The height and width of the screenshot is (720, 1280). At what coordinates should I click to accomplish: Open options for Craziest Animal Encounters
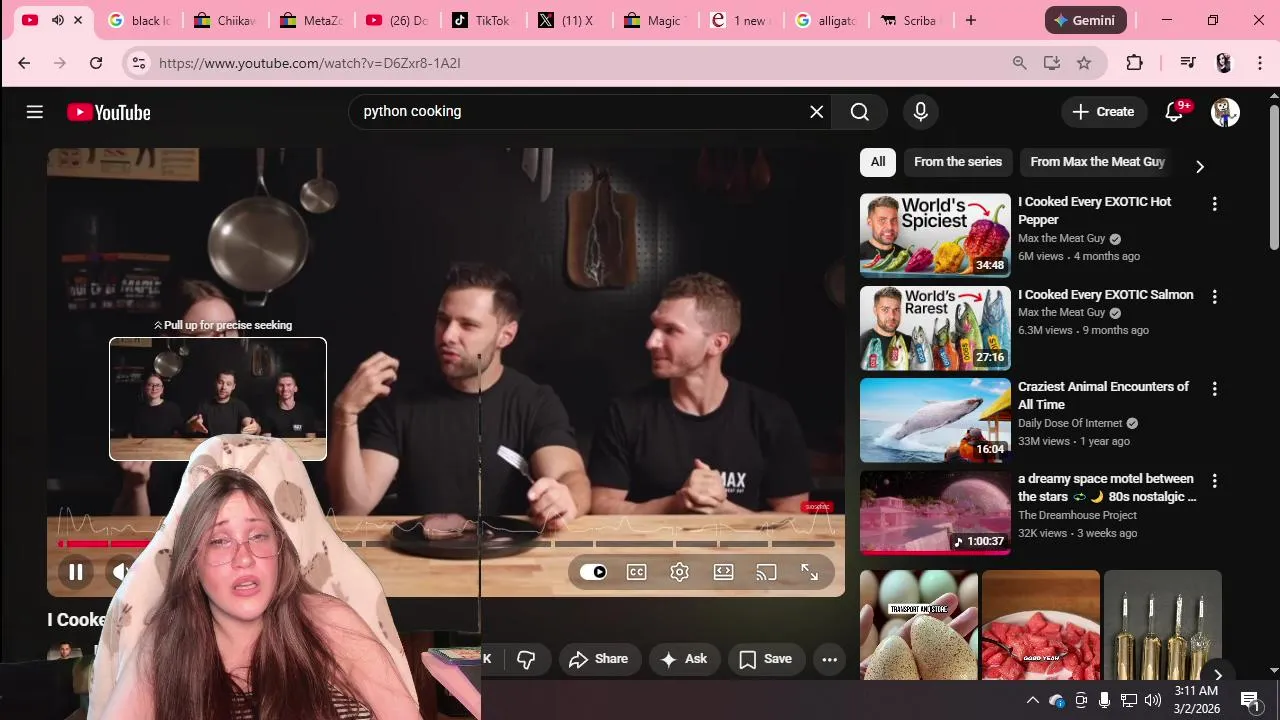click(x=1215, y=389)
